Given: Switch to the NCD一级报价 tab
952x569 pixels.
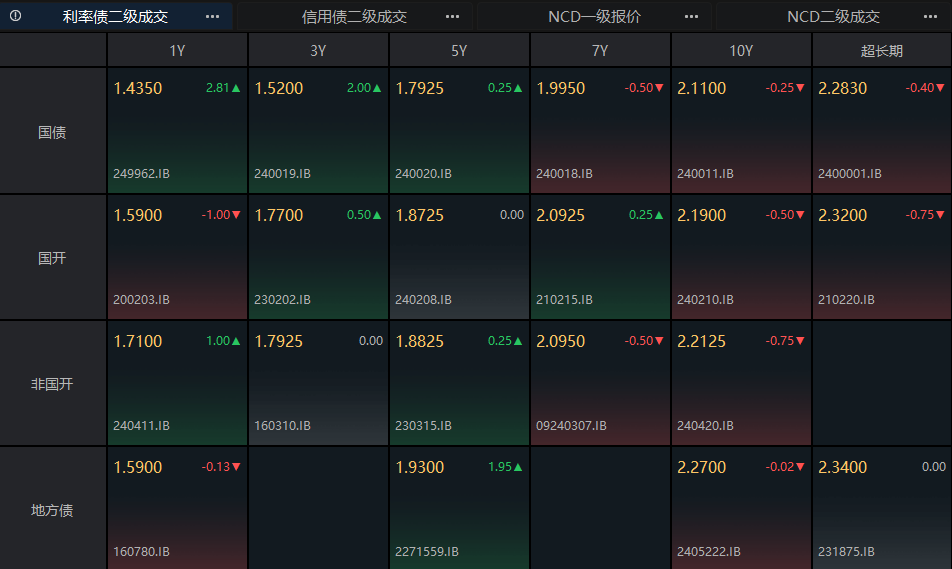Looking at the screenshot, I should 594,16.
